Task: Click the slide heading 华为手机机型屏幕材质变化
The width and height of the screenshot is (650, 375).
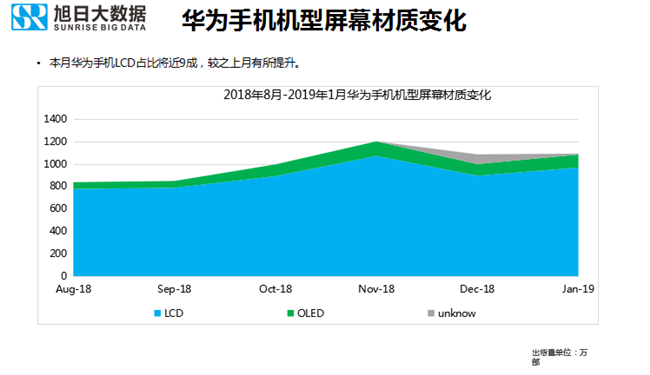Action: (x=324, y=20)
